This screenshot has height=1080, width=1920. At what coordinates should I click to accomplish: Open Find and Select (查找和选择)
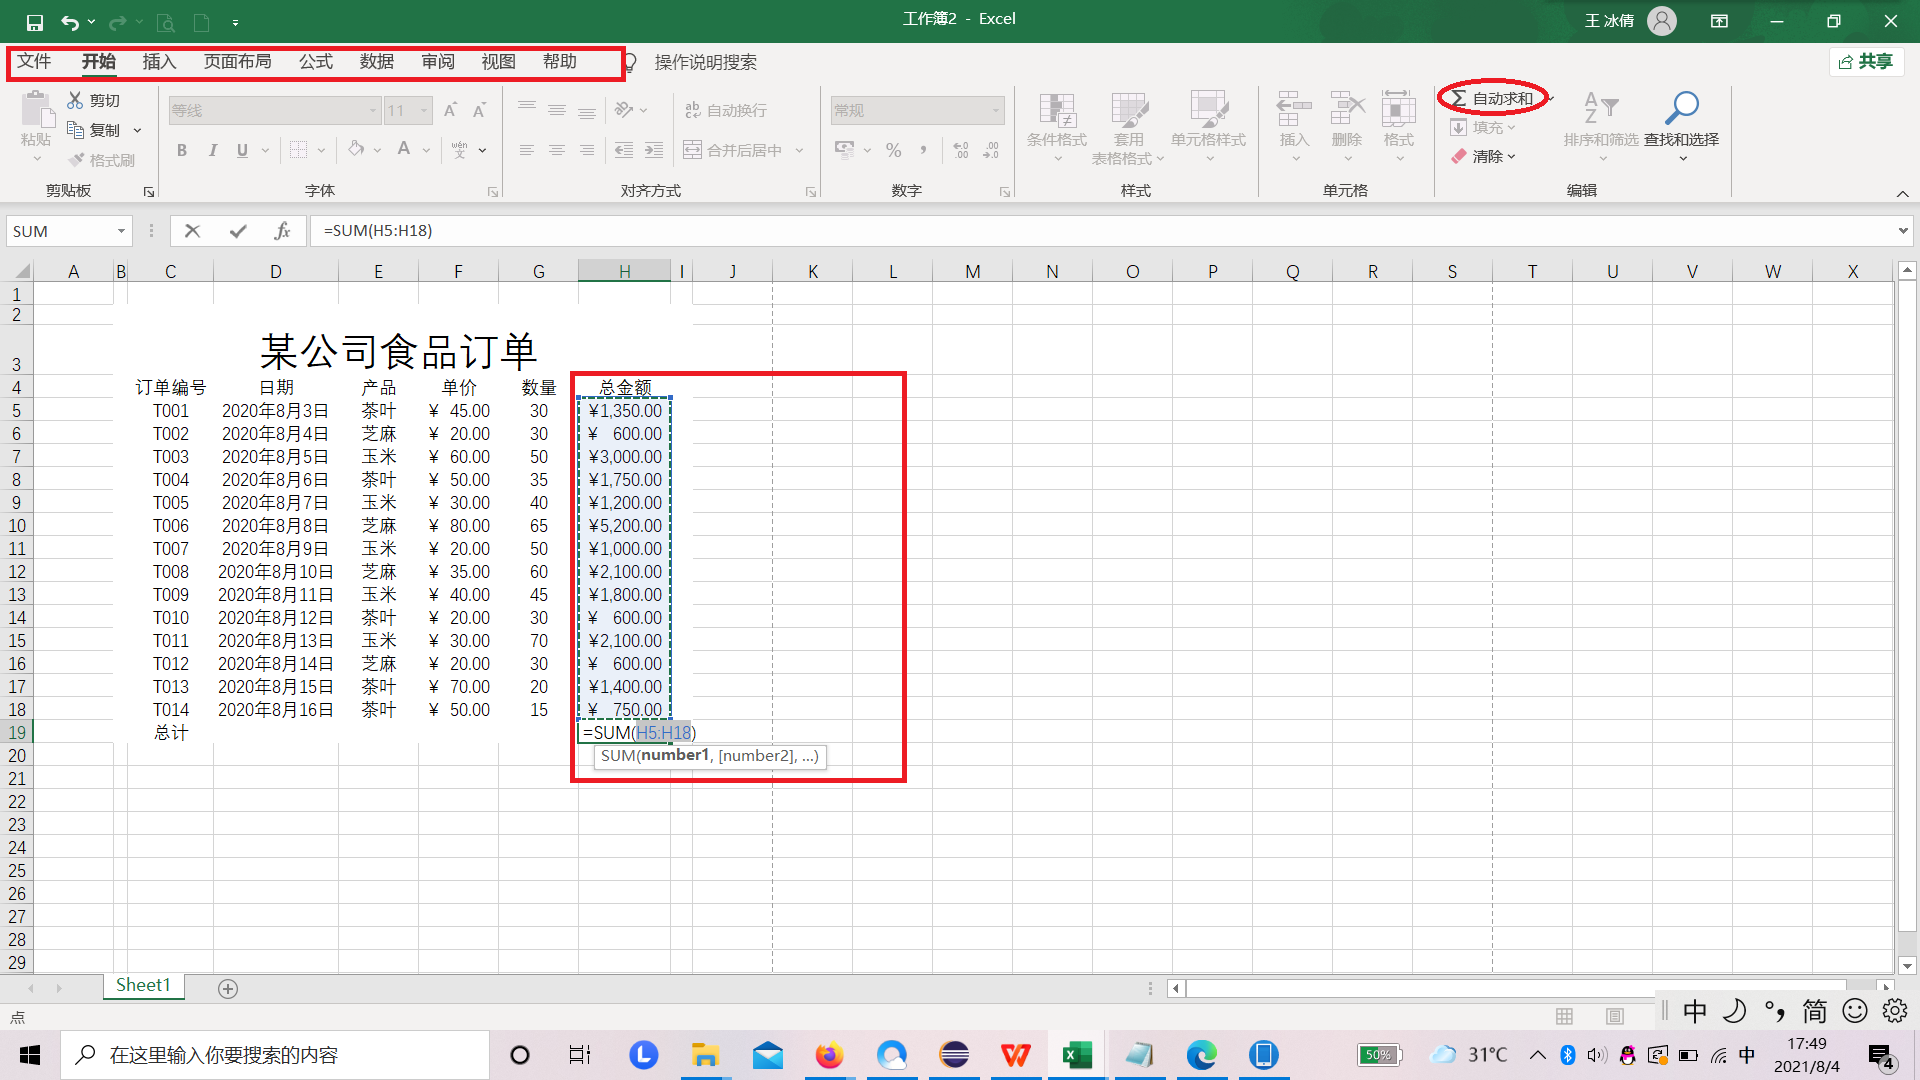point(1682,128)
